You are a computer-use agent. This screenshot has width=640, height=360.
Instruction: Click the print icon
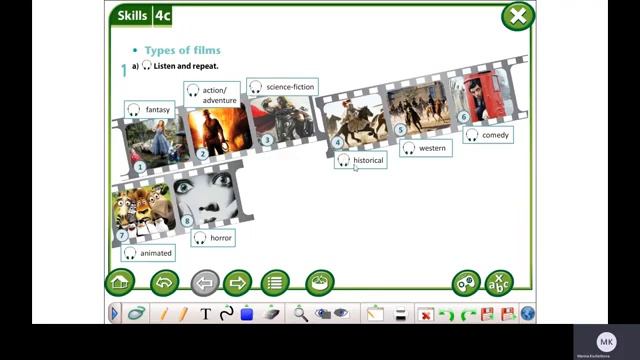click(401, 314)
